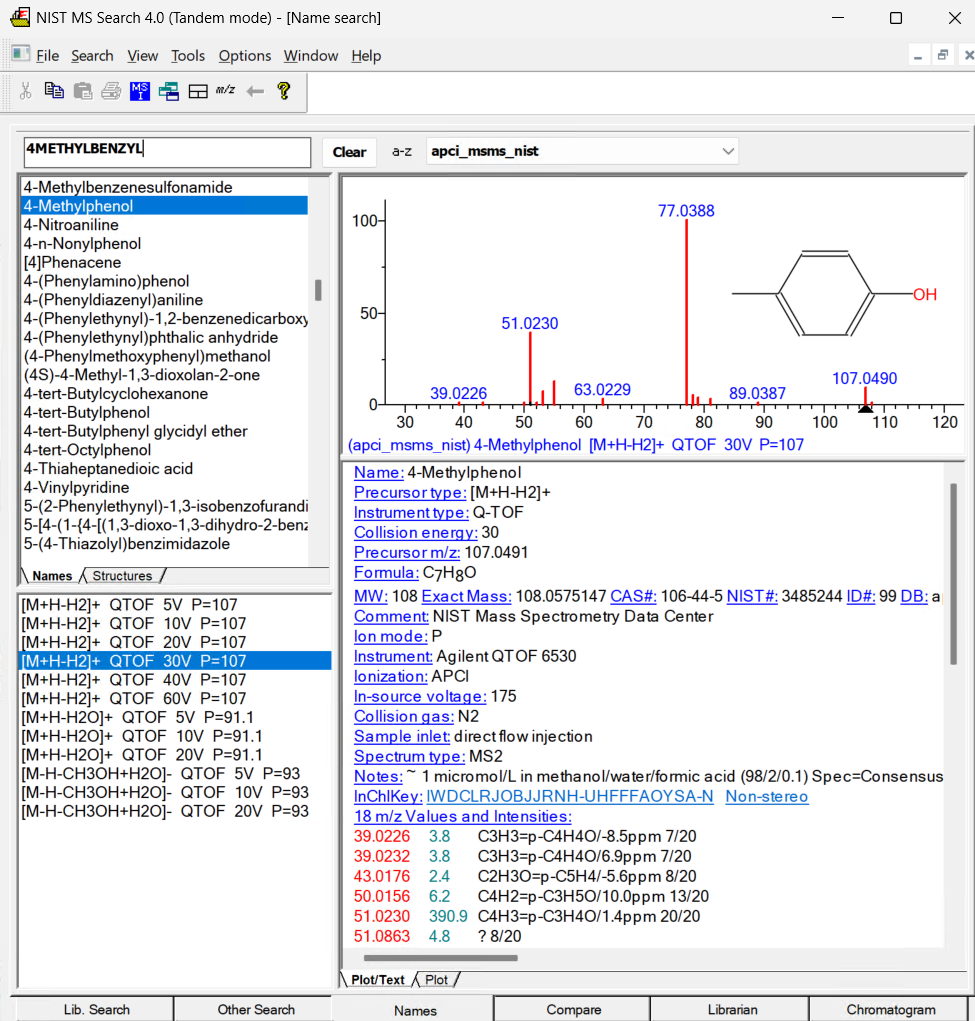Open the InChIKey IWDCLRJOBJJRNH-UHFFFAOYSA-N link
Viewport: 975px width, 1021px height.
(570, 796)
